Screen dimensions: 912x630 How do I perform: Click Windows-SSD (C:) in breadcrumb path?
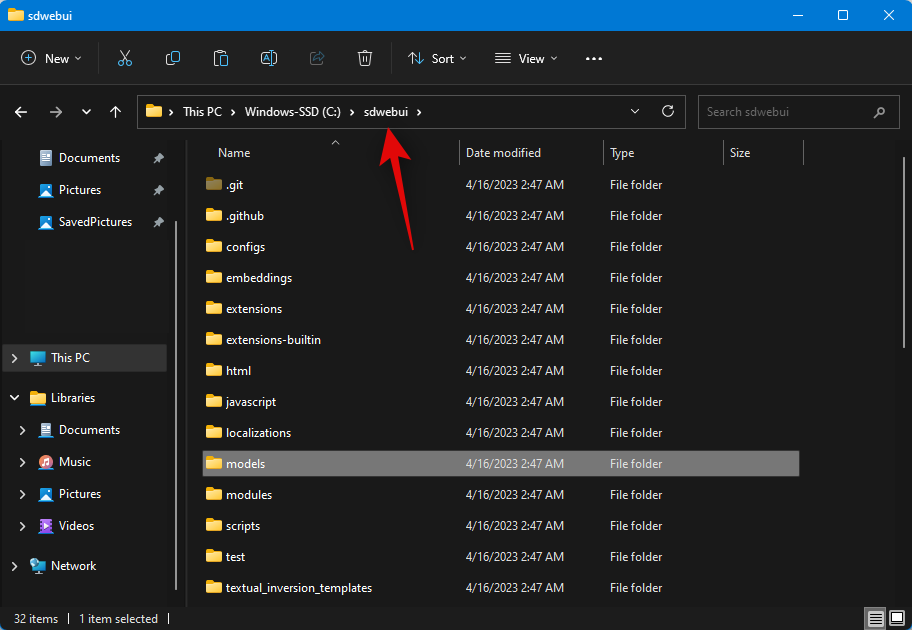pyautogui.click(x=293, y=112)
